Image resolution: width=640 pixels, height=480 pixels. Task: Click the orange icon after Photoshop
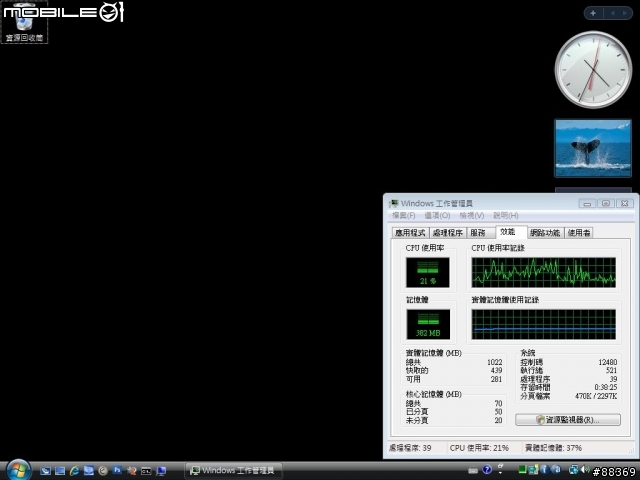[131, 471]
